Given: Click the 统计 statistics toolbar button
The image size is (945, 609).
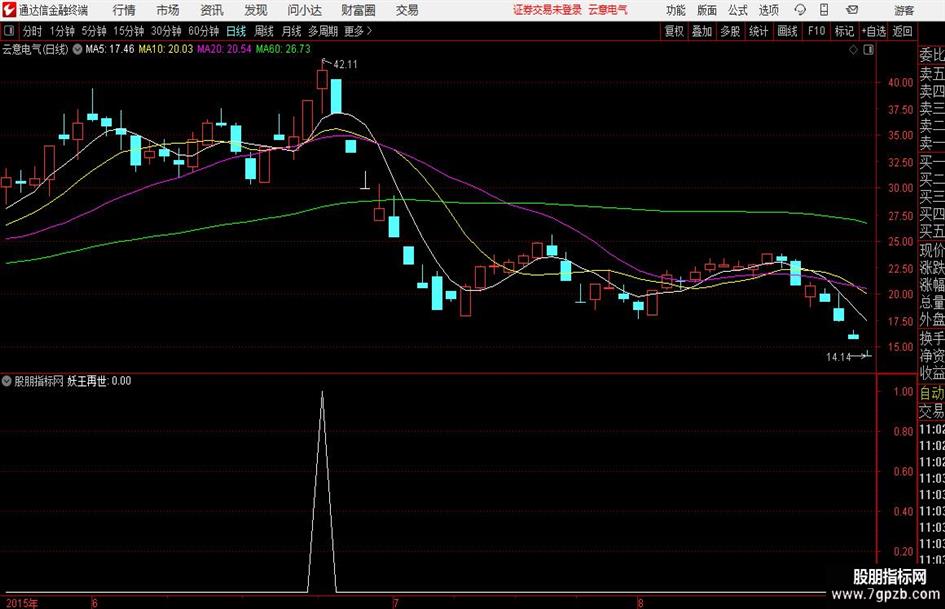Looking at the screenshot, I should (x=758, y=31).
